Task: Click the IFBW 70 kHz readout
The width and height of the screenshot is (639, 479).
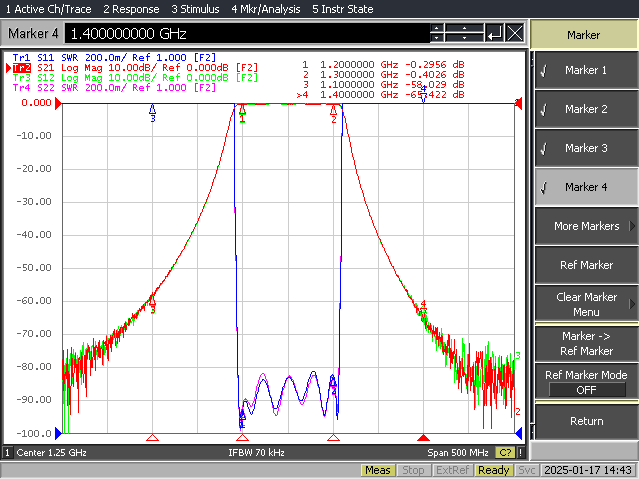Action: click(256, 453)
